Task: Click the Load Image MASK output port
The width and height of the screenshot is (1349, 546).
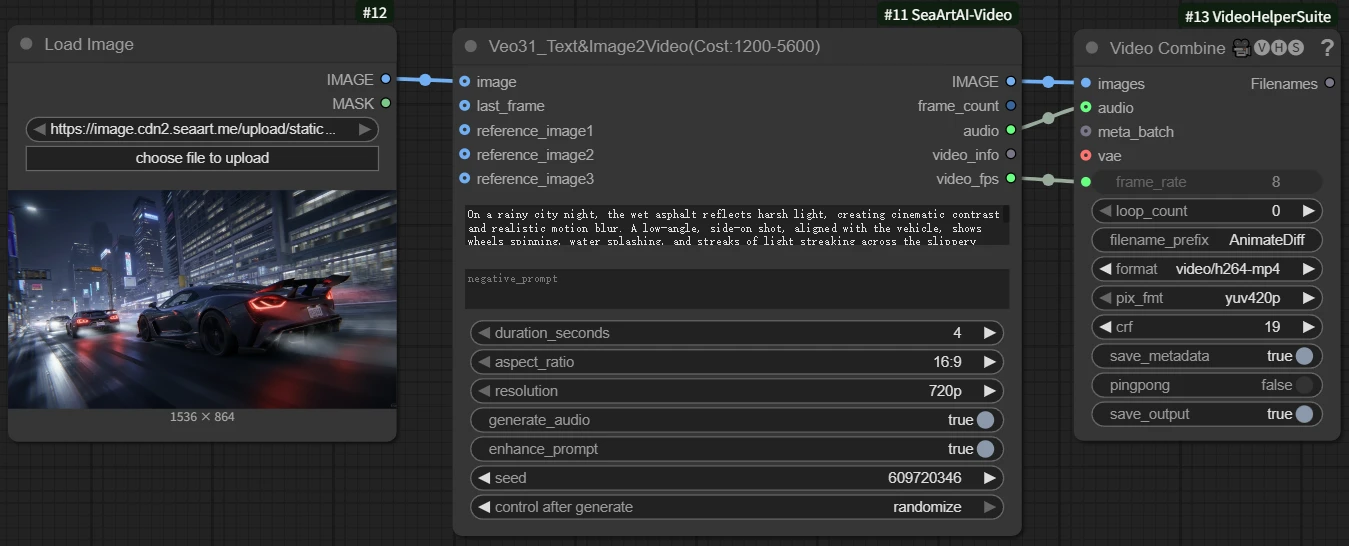Action: 386,103
